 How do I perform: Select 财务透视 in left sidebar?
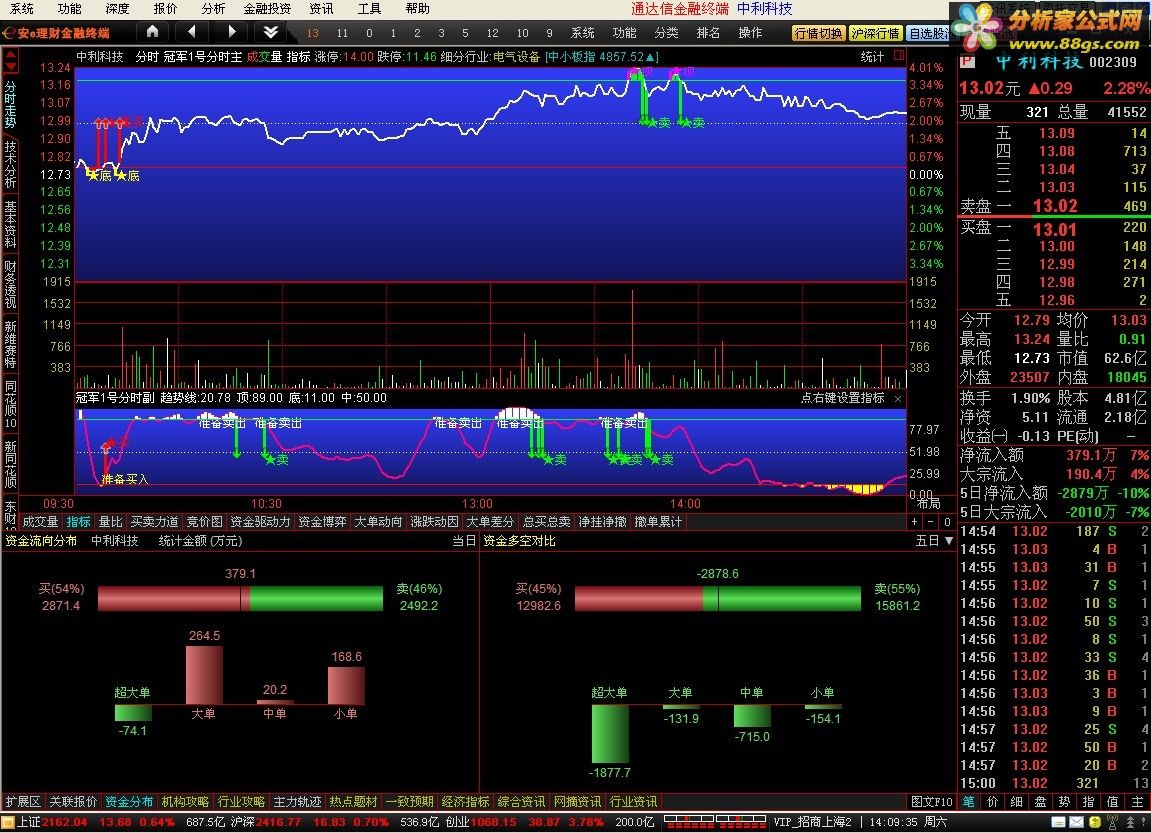coord(10,283)
